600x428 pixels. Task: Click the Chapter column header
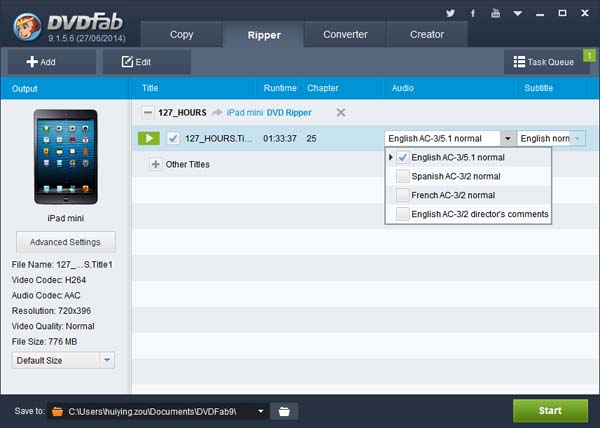point(323,88)
